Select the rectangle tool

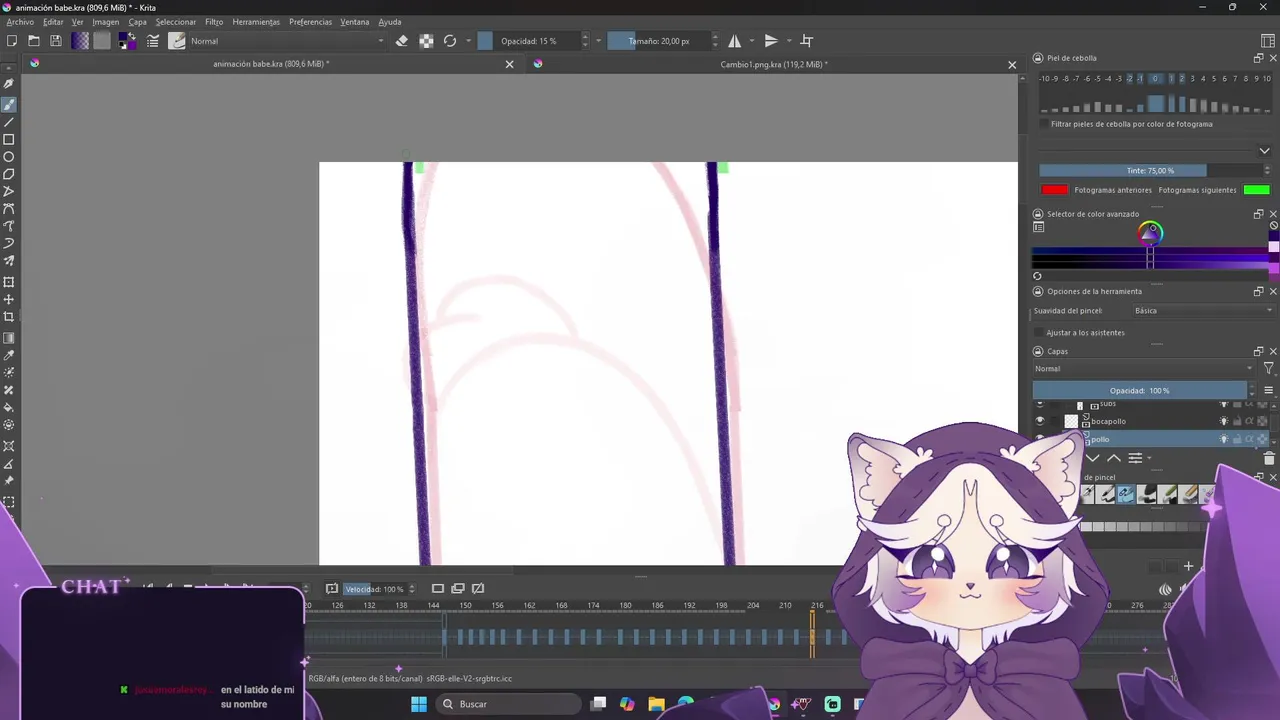9,140
